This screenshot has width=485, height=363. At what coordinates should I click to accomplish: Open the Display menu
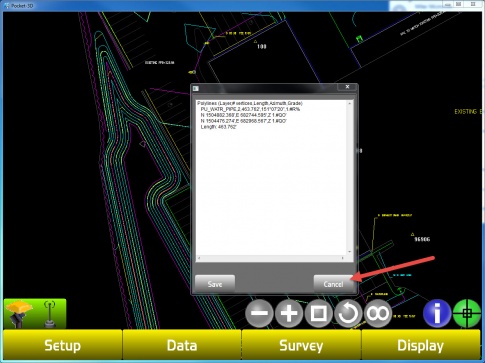coord(421,345)
